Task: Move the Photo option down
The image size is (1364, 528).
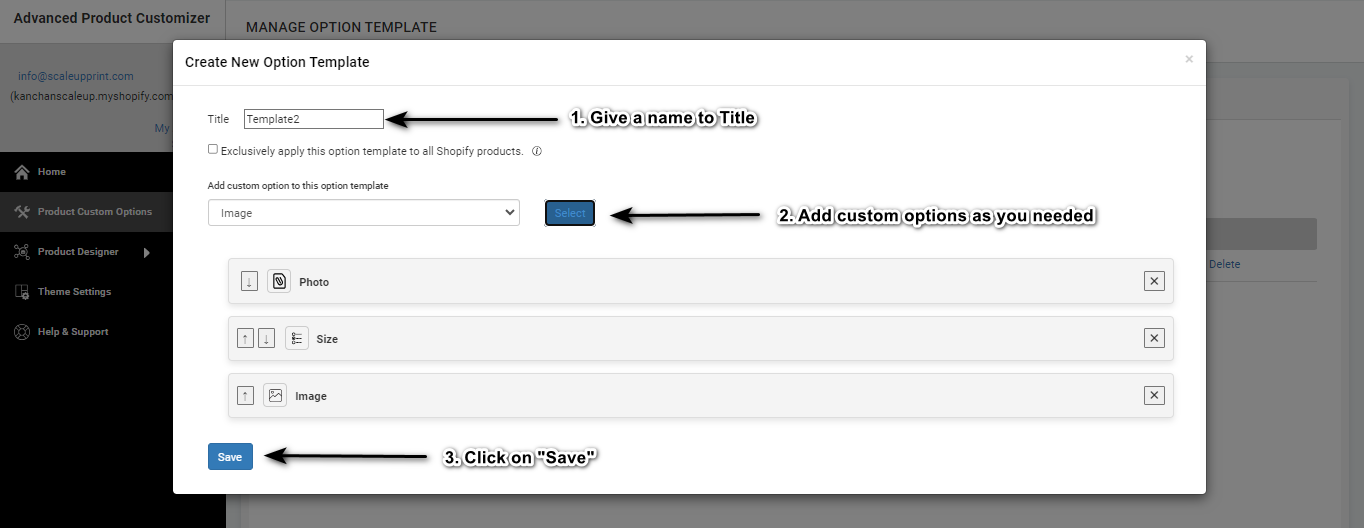Action: pyautogui.click(x=249, y=282)
